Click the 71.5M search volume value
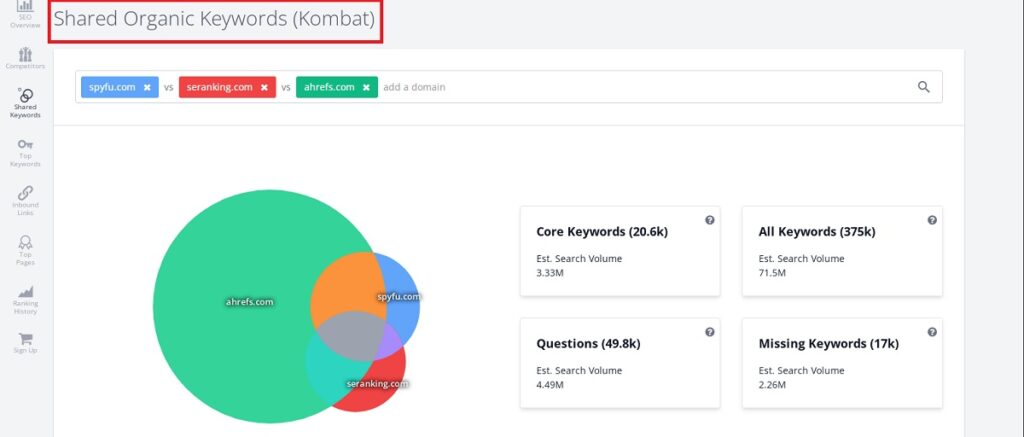This screenshot has width=1024, height=437. [773, 272]
